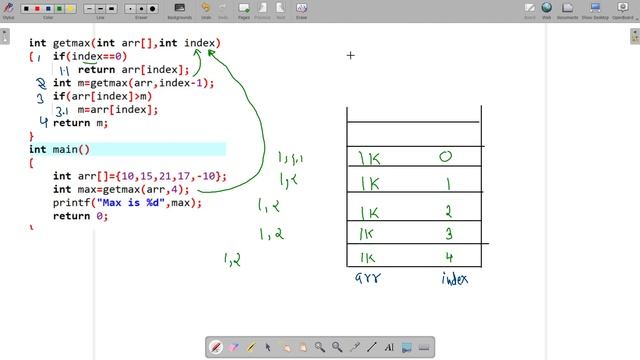Select the arrow Selector tool
The image size is (640, 360).
(268, 347)
